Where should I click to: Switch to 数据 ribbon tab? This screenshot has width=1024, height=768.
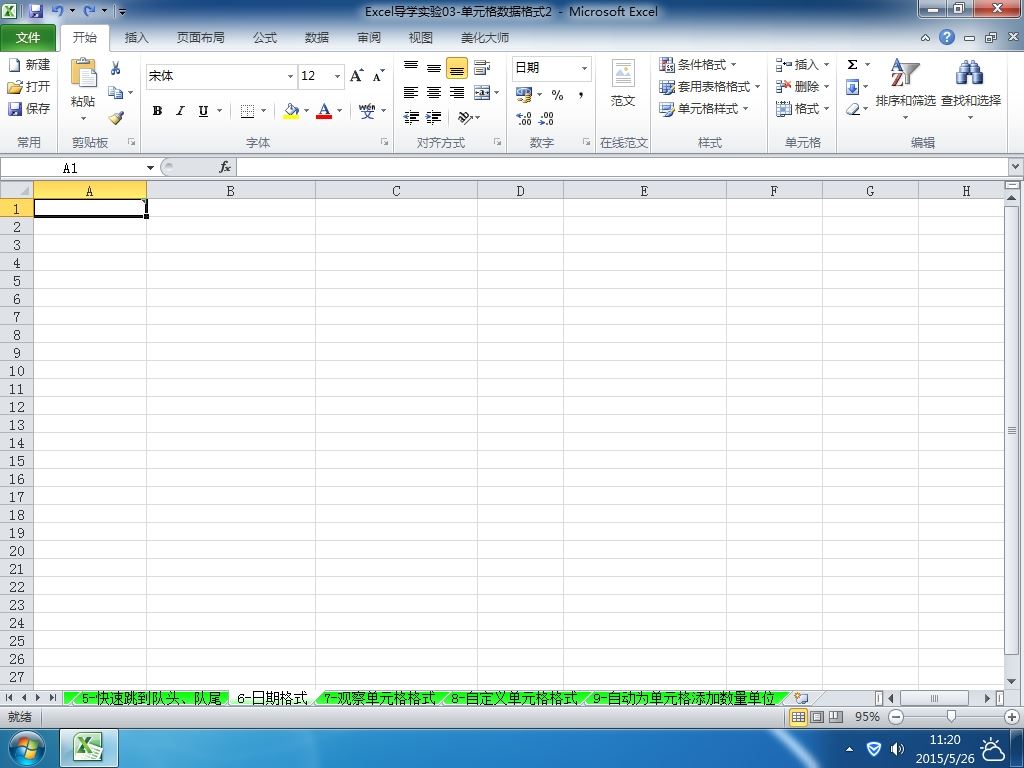click(x=317, y=38)
